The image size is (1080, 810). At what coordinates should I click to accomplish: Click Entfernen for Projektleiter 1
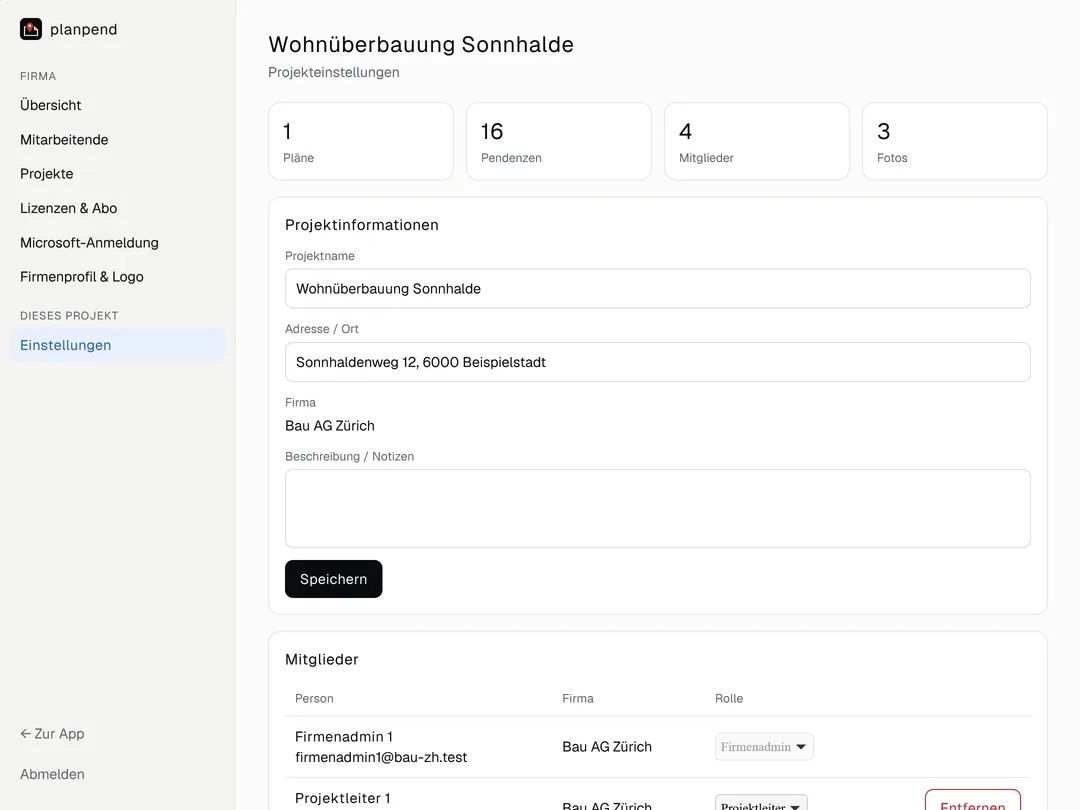pyautogui.click(x=973, y=802)
